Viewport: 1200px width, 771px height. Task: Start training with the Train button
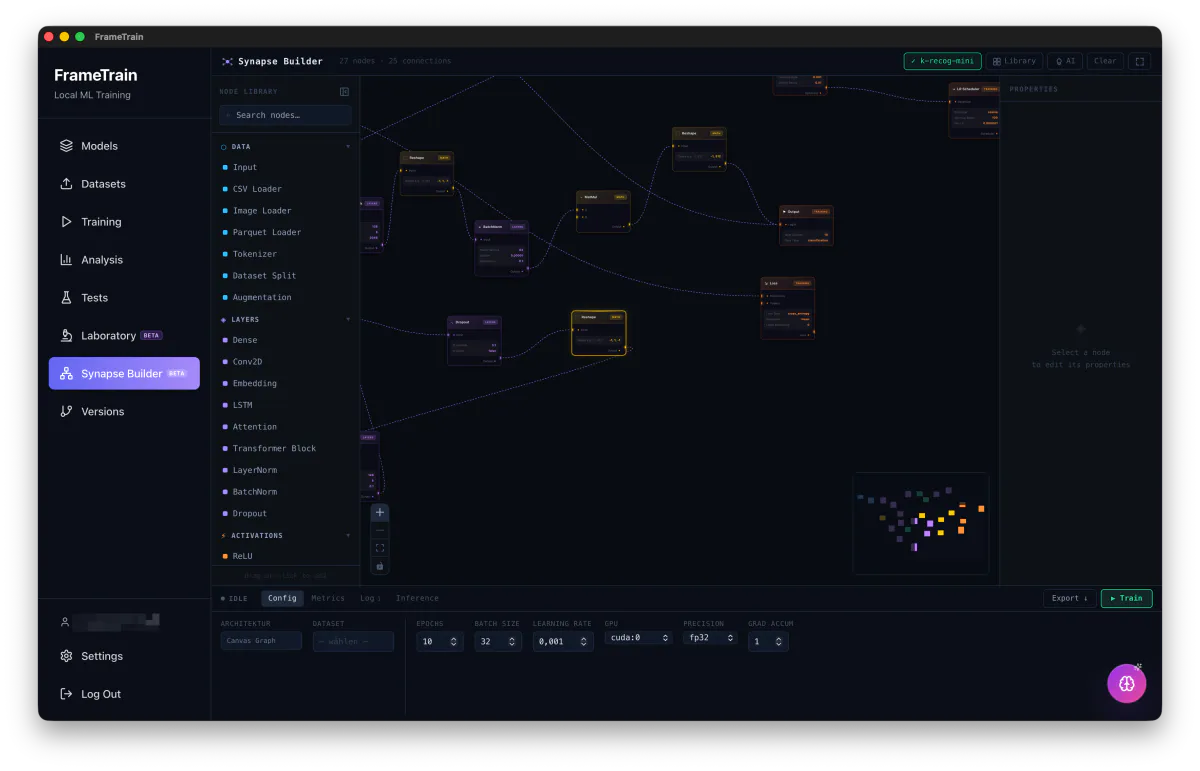(1126, 598)
